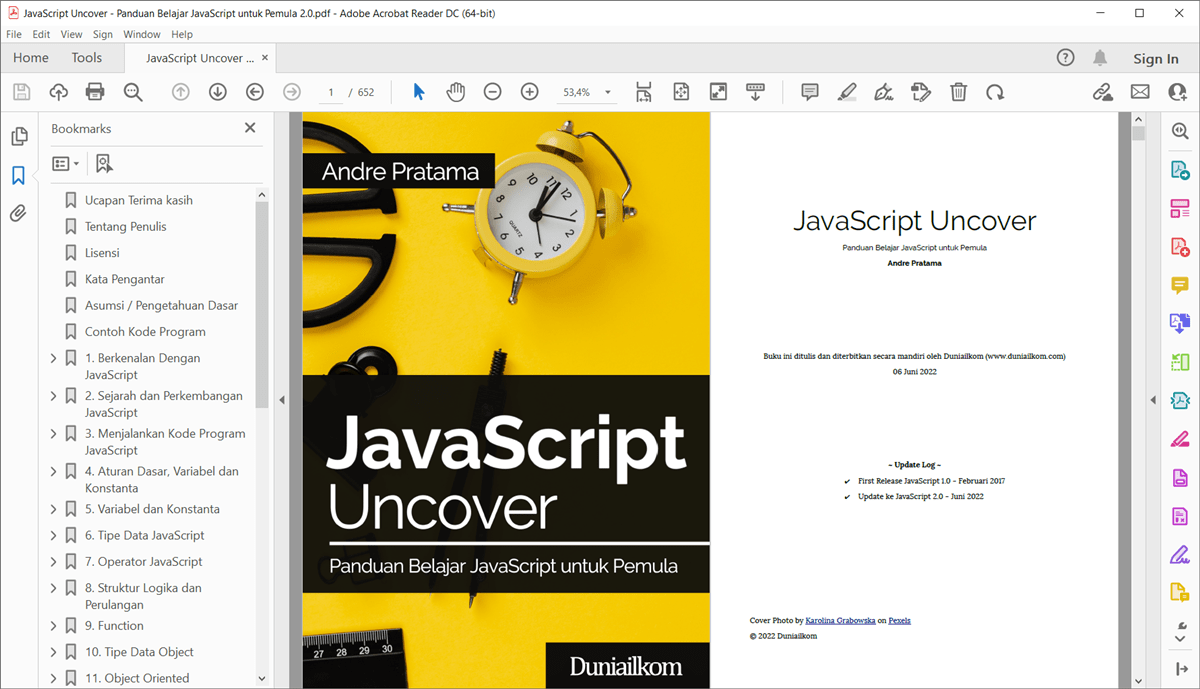Viewport: 1200px width, 689px height.
Task: Select the Highlight text pen tool
Action: (847, 92)
